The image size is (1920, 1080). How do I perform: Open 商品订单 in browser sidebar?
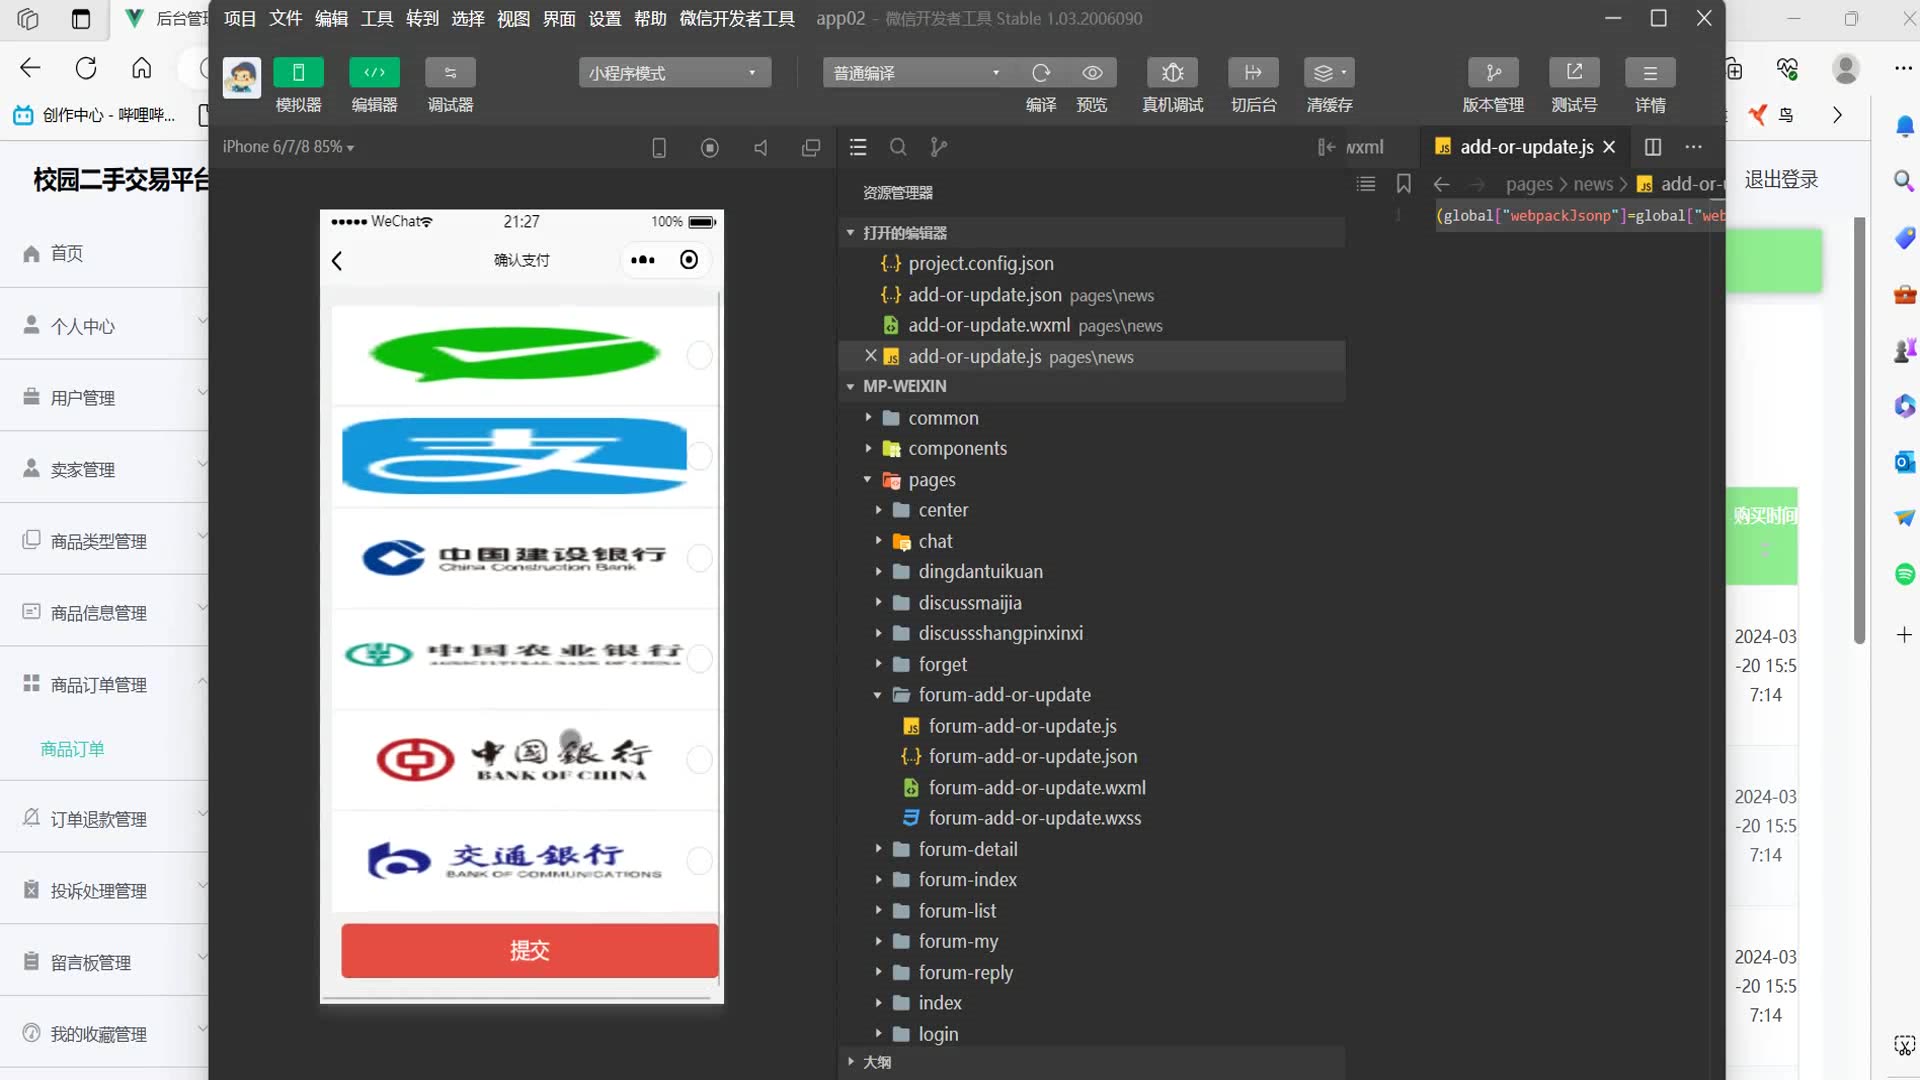pyautogui.click(x=72, y=749)
